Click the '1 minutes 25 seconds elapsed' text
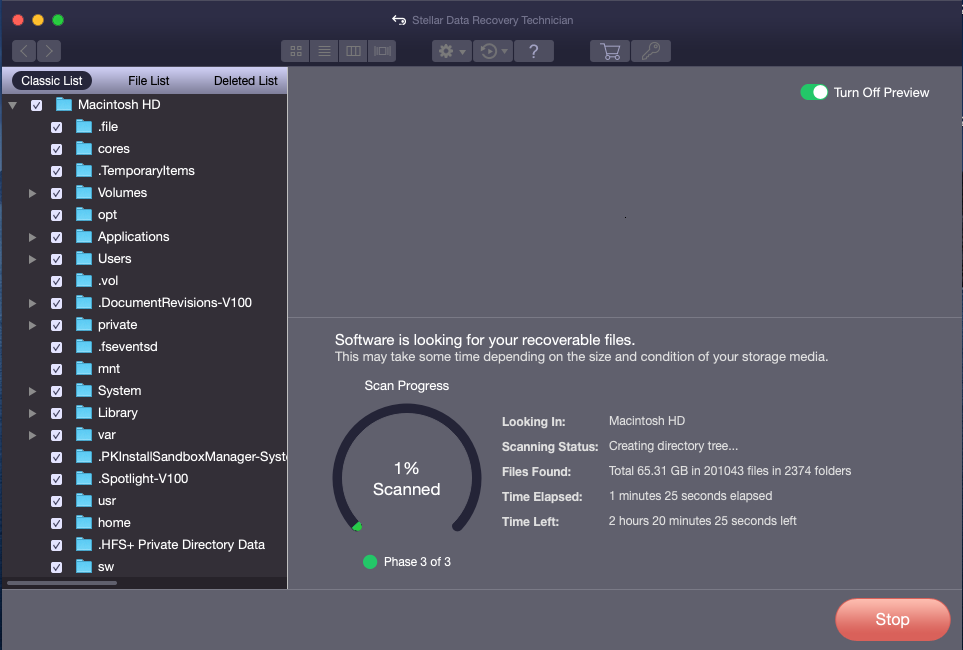The image size is (963, 650). tap(690, 496)
